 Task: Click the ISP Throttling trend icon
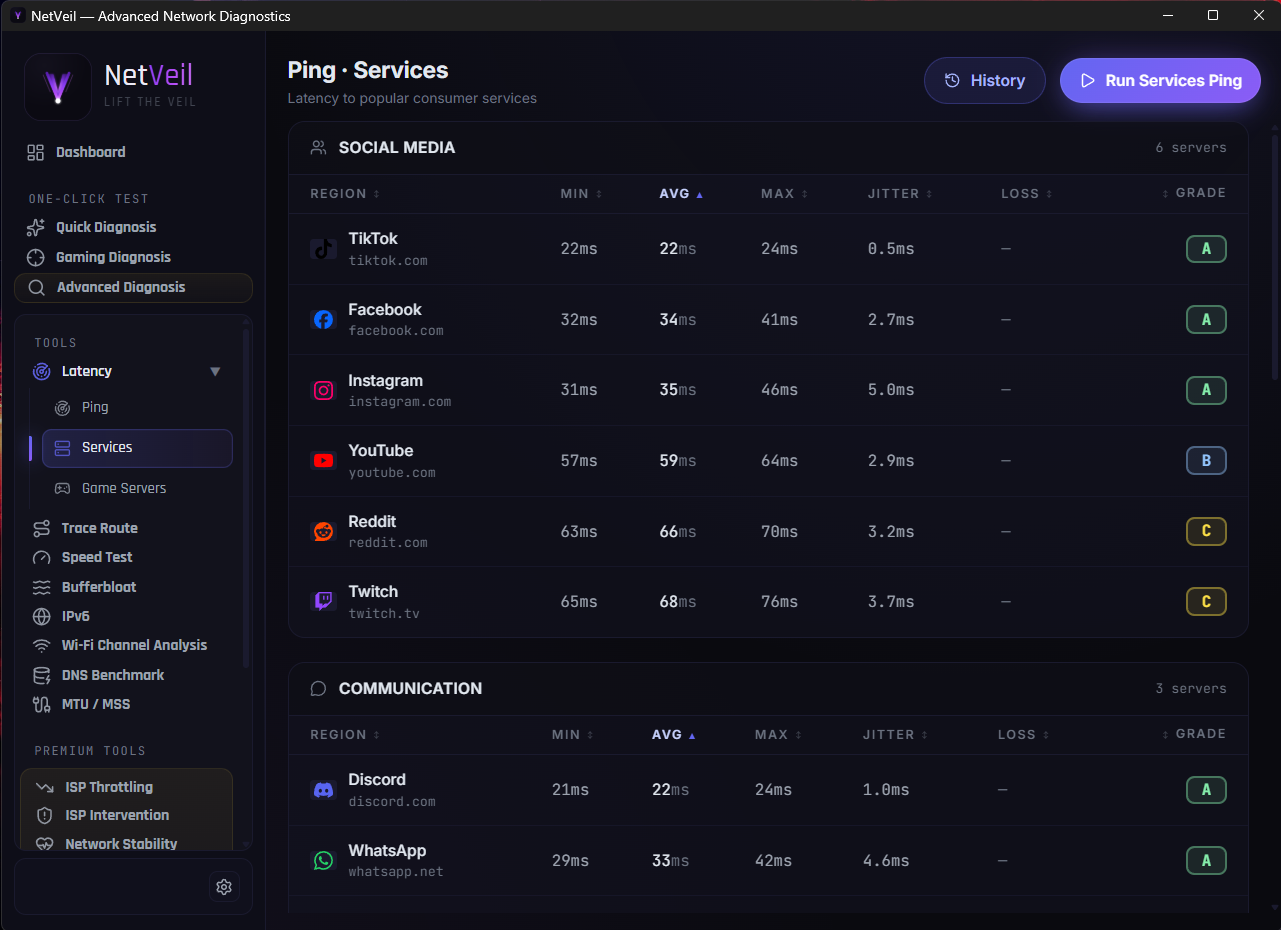(x=44, y=787)
